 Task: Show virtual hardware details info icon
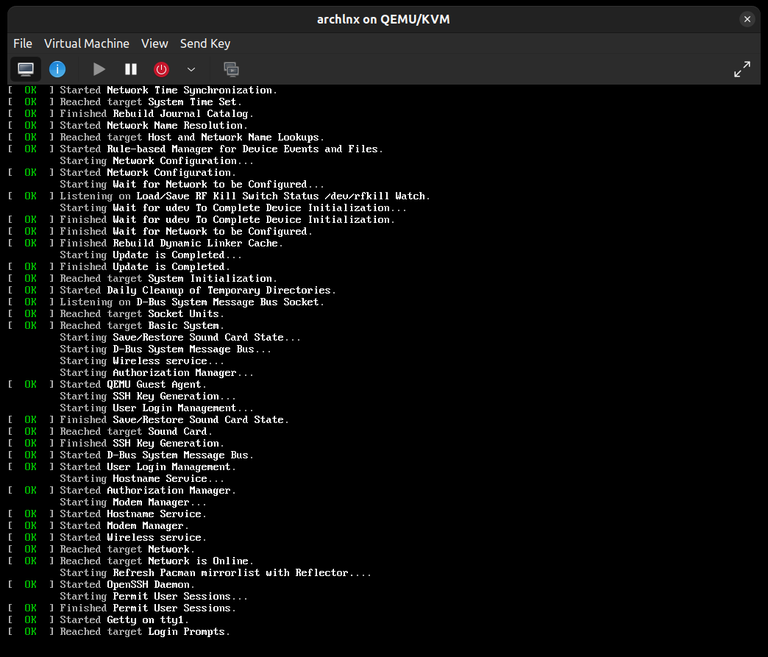[x=57, y=70]
